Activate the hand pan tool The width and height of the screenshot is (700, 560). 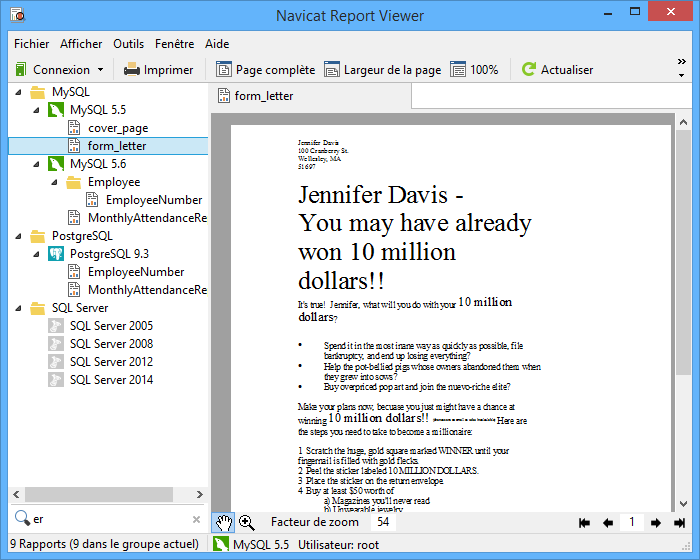[x=224, y=522]
